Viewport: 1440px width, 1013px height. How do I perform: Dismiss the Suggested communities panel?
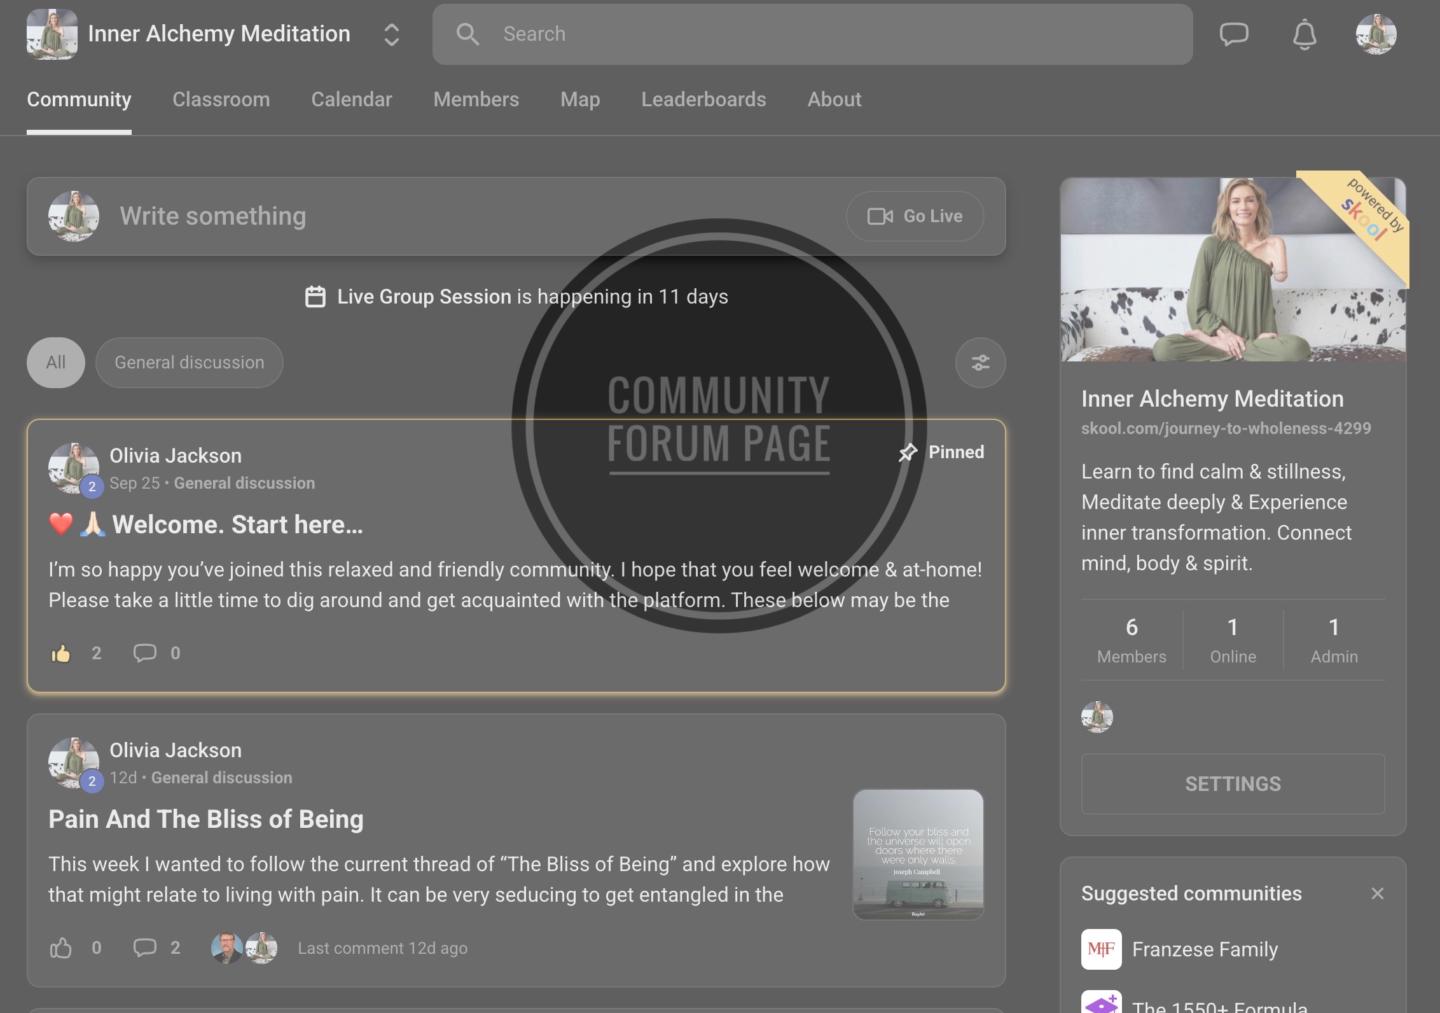1377,894
